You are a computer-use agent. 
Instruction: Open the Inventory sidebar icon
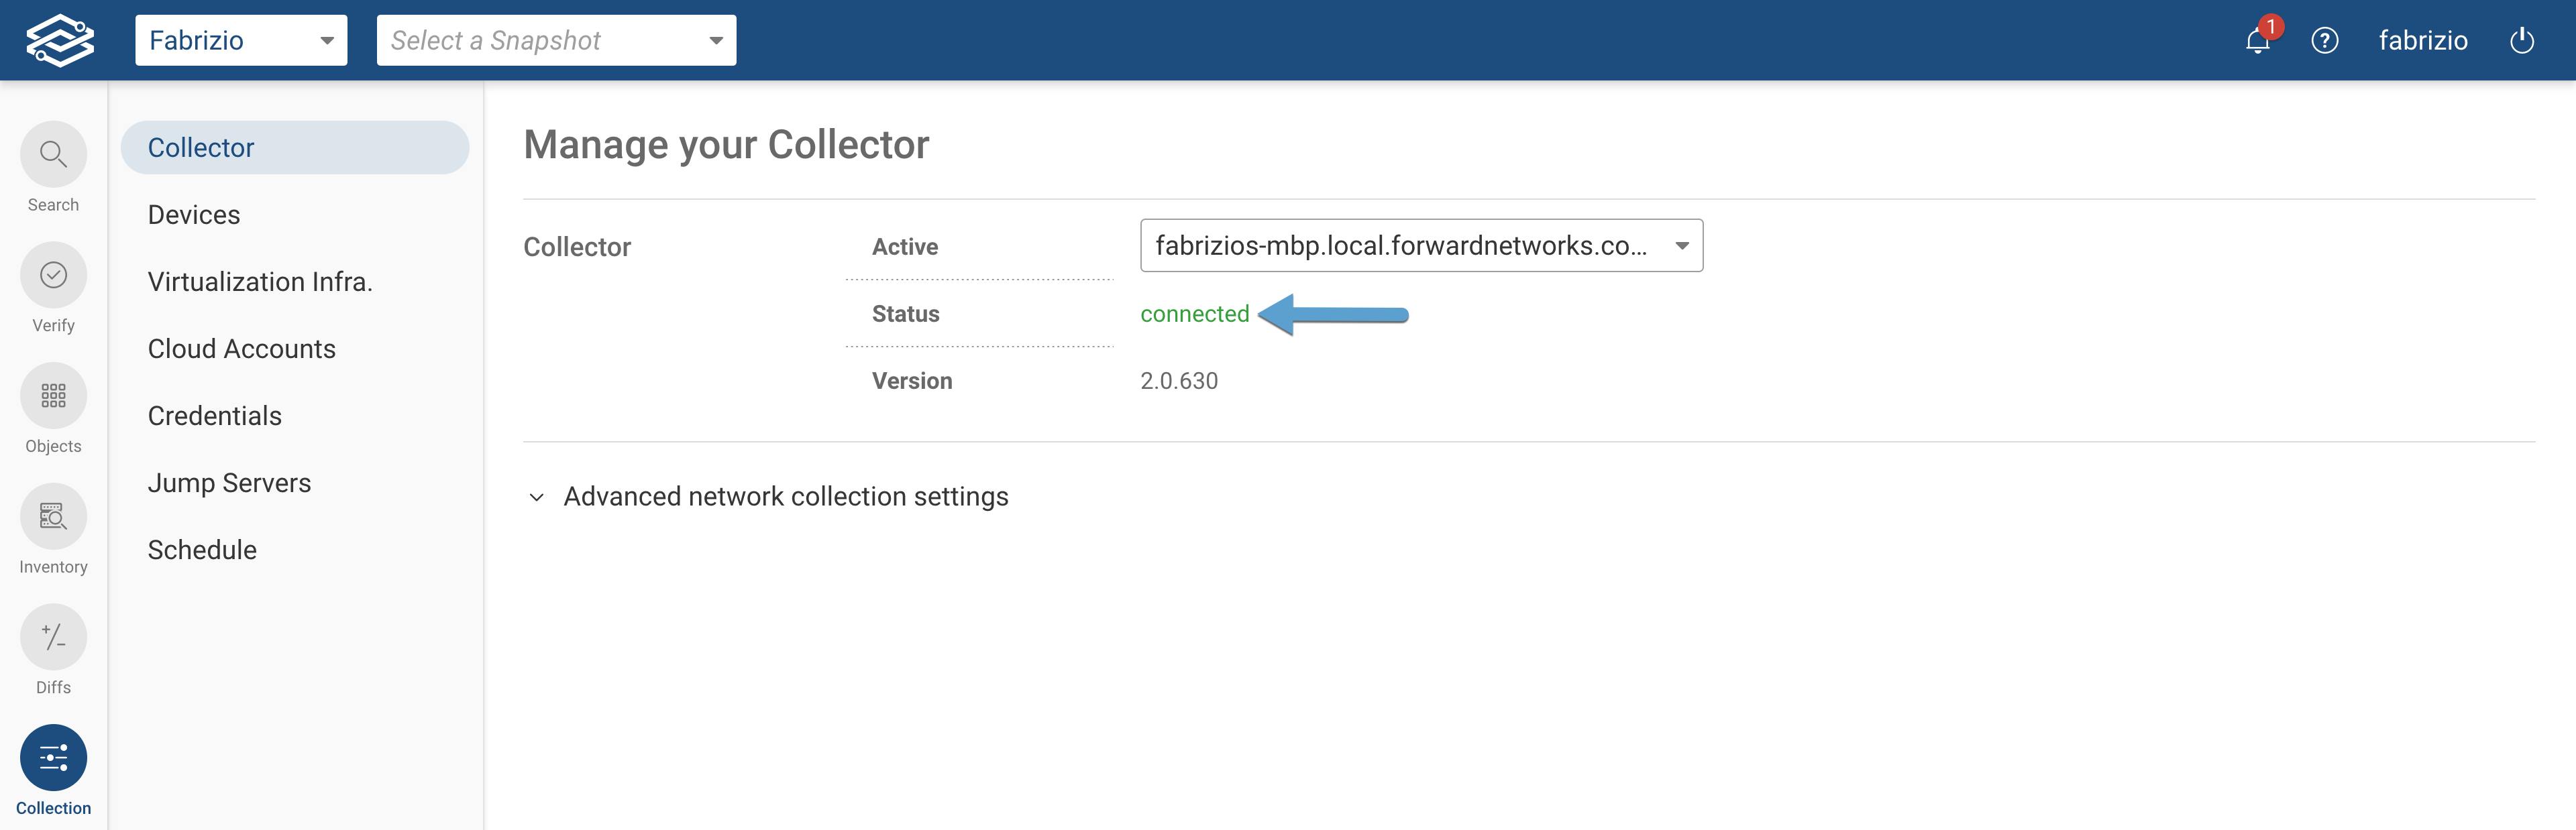tap(53, 516)
